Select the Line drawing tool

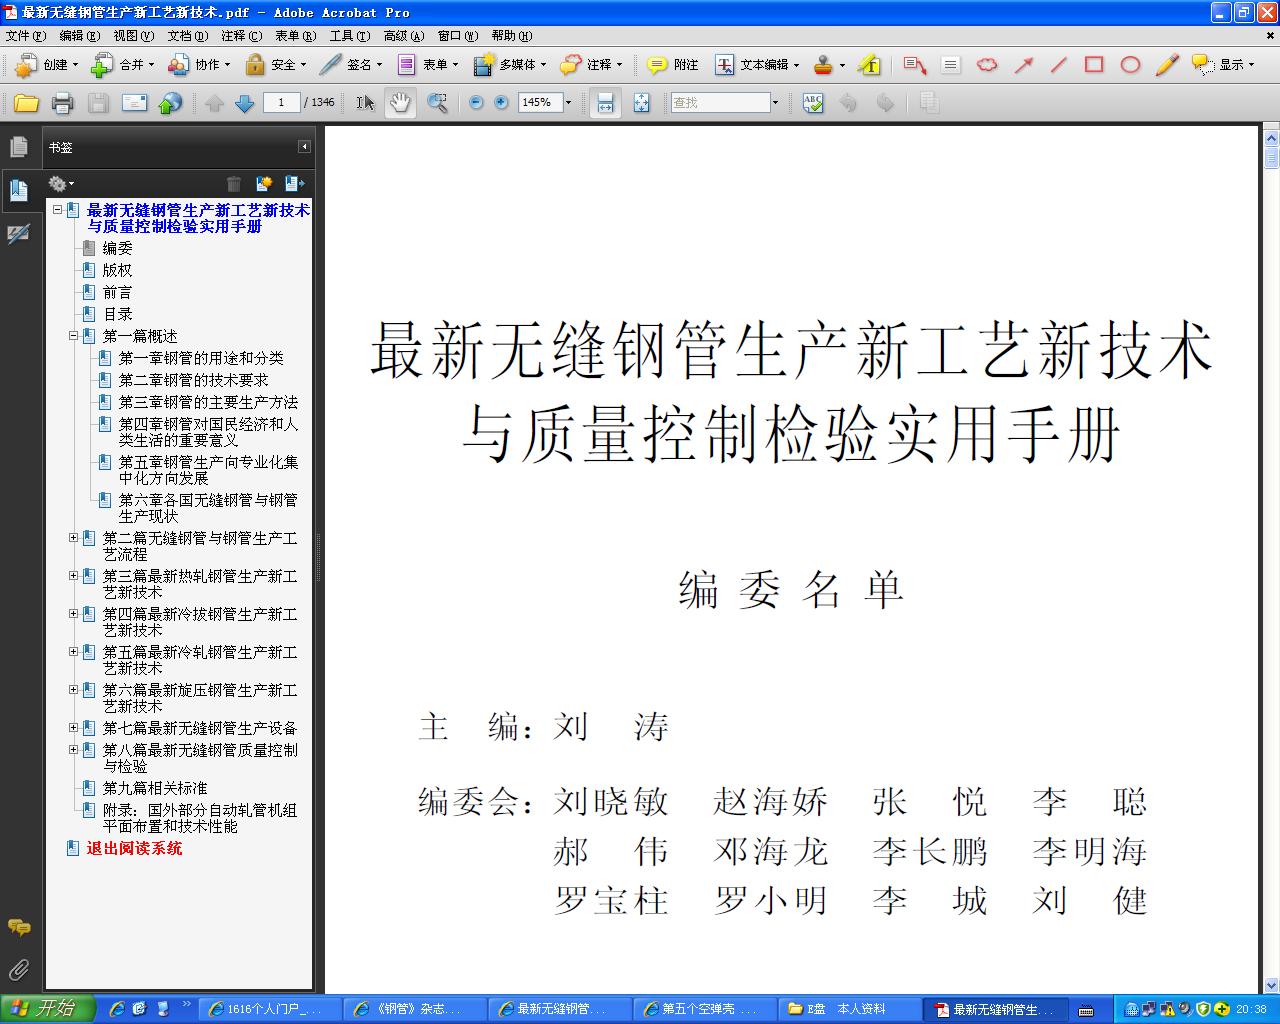pyautogui.click(x=1059, y=65)
